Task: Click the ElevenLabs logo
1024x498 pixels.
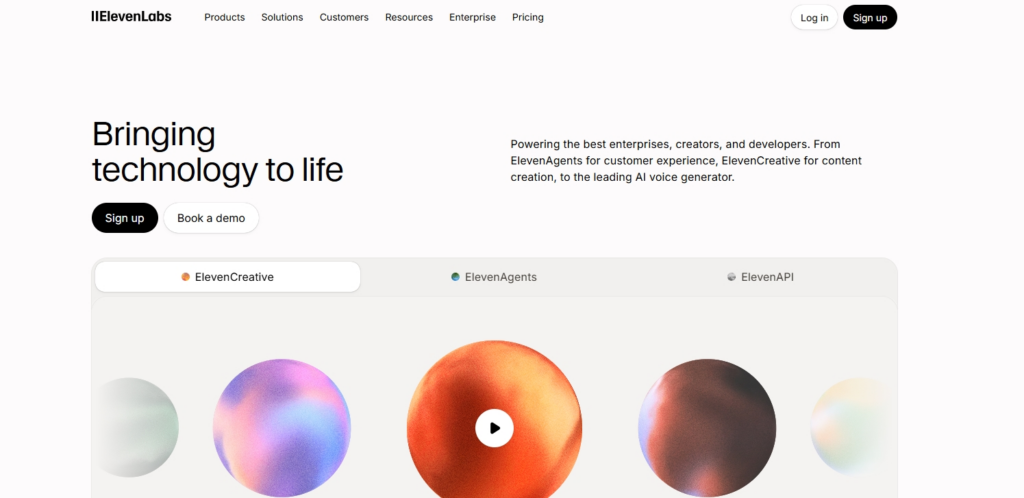Action: pyautogui.click(x=131, y=17)
